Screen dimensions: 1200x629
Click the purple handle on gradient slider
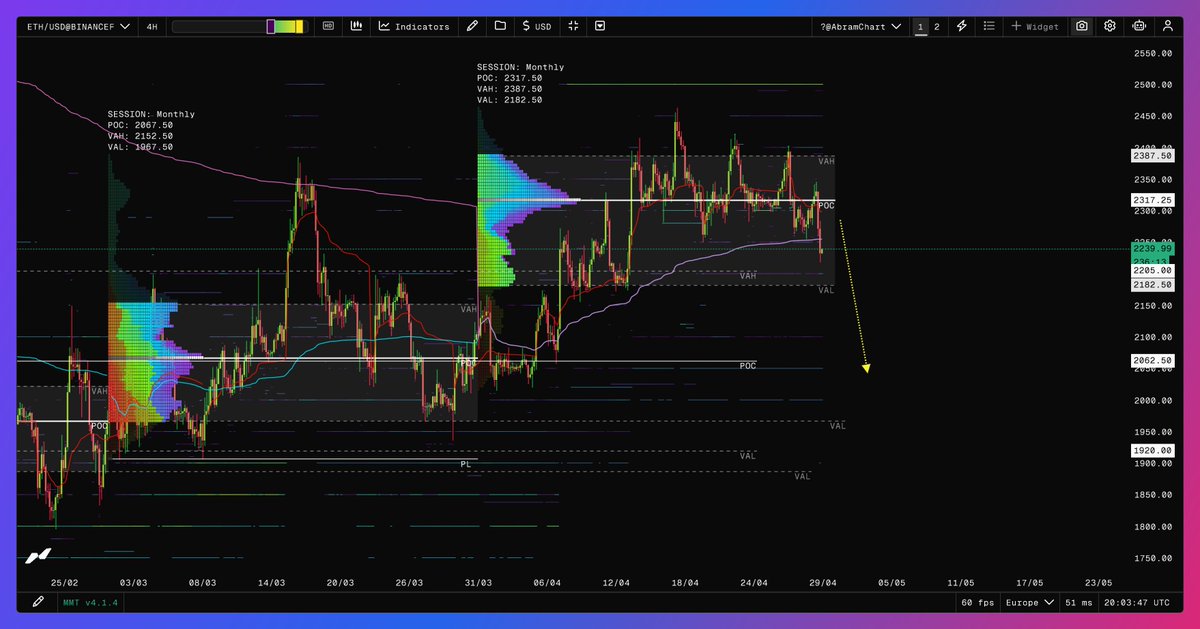coord(270,27)
